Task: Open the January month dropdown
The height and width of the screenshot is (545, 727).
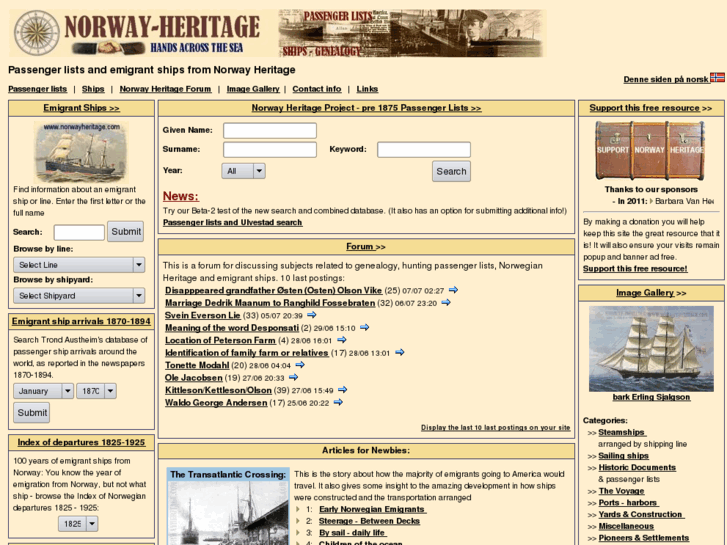Action: [43, 391]
